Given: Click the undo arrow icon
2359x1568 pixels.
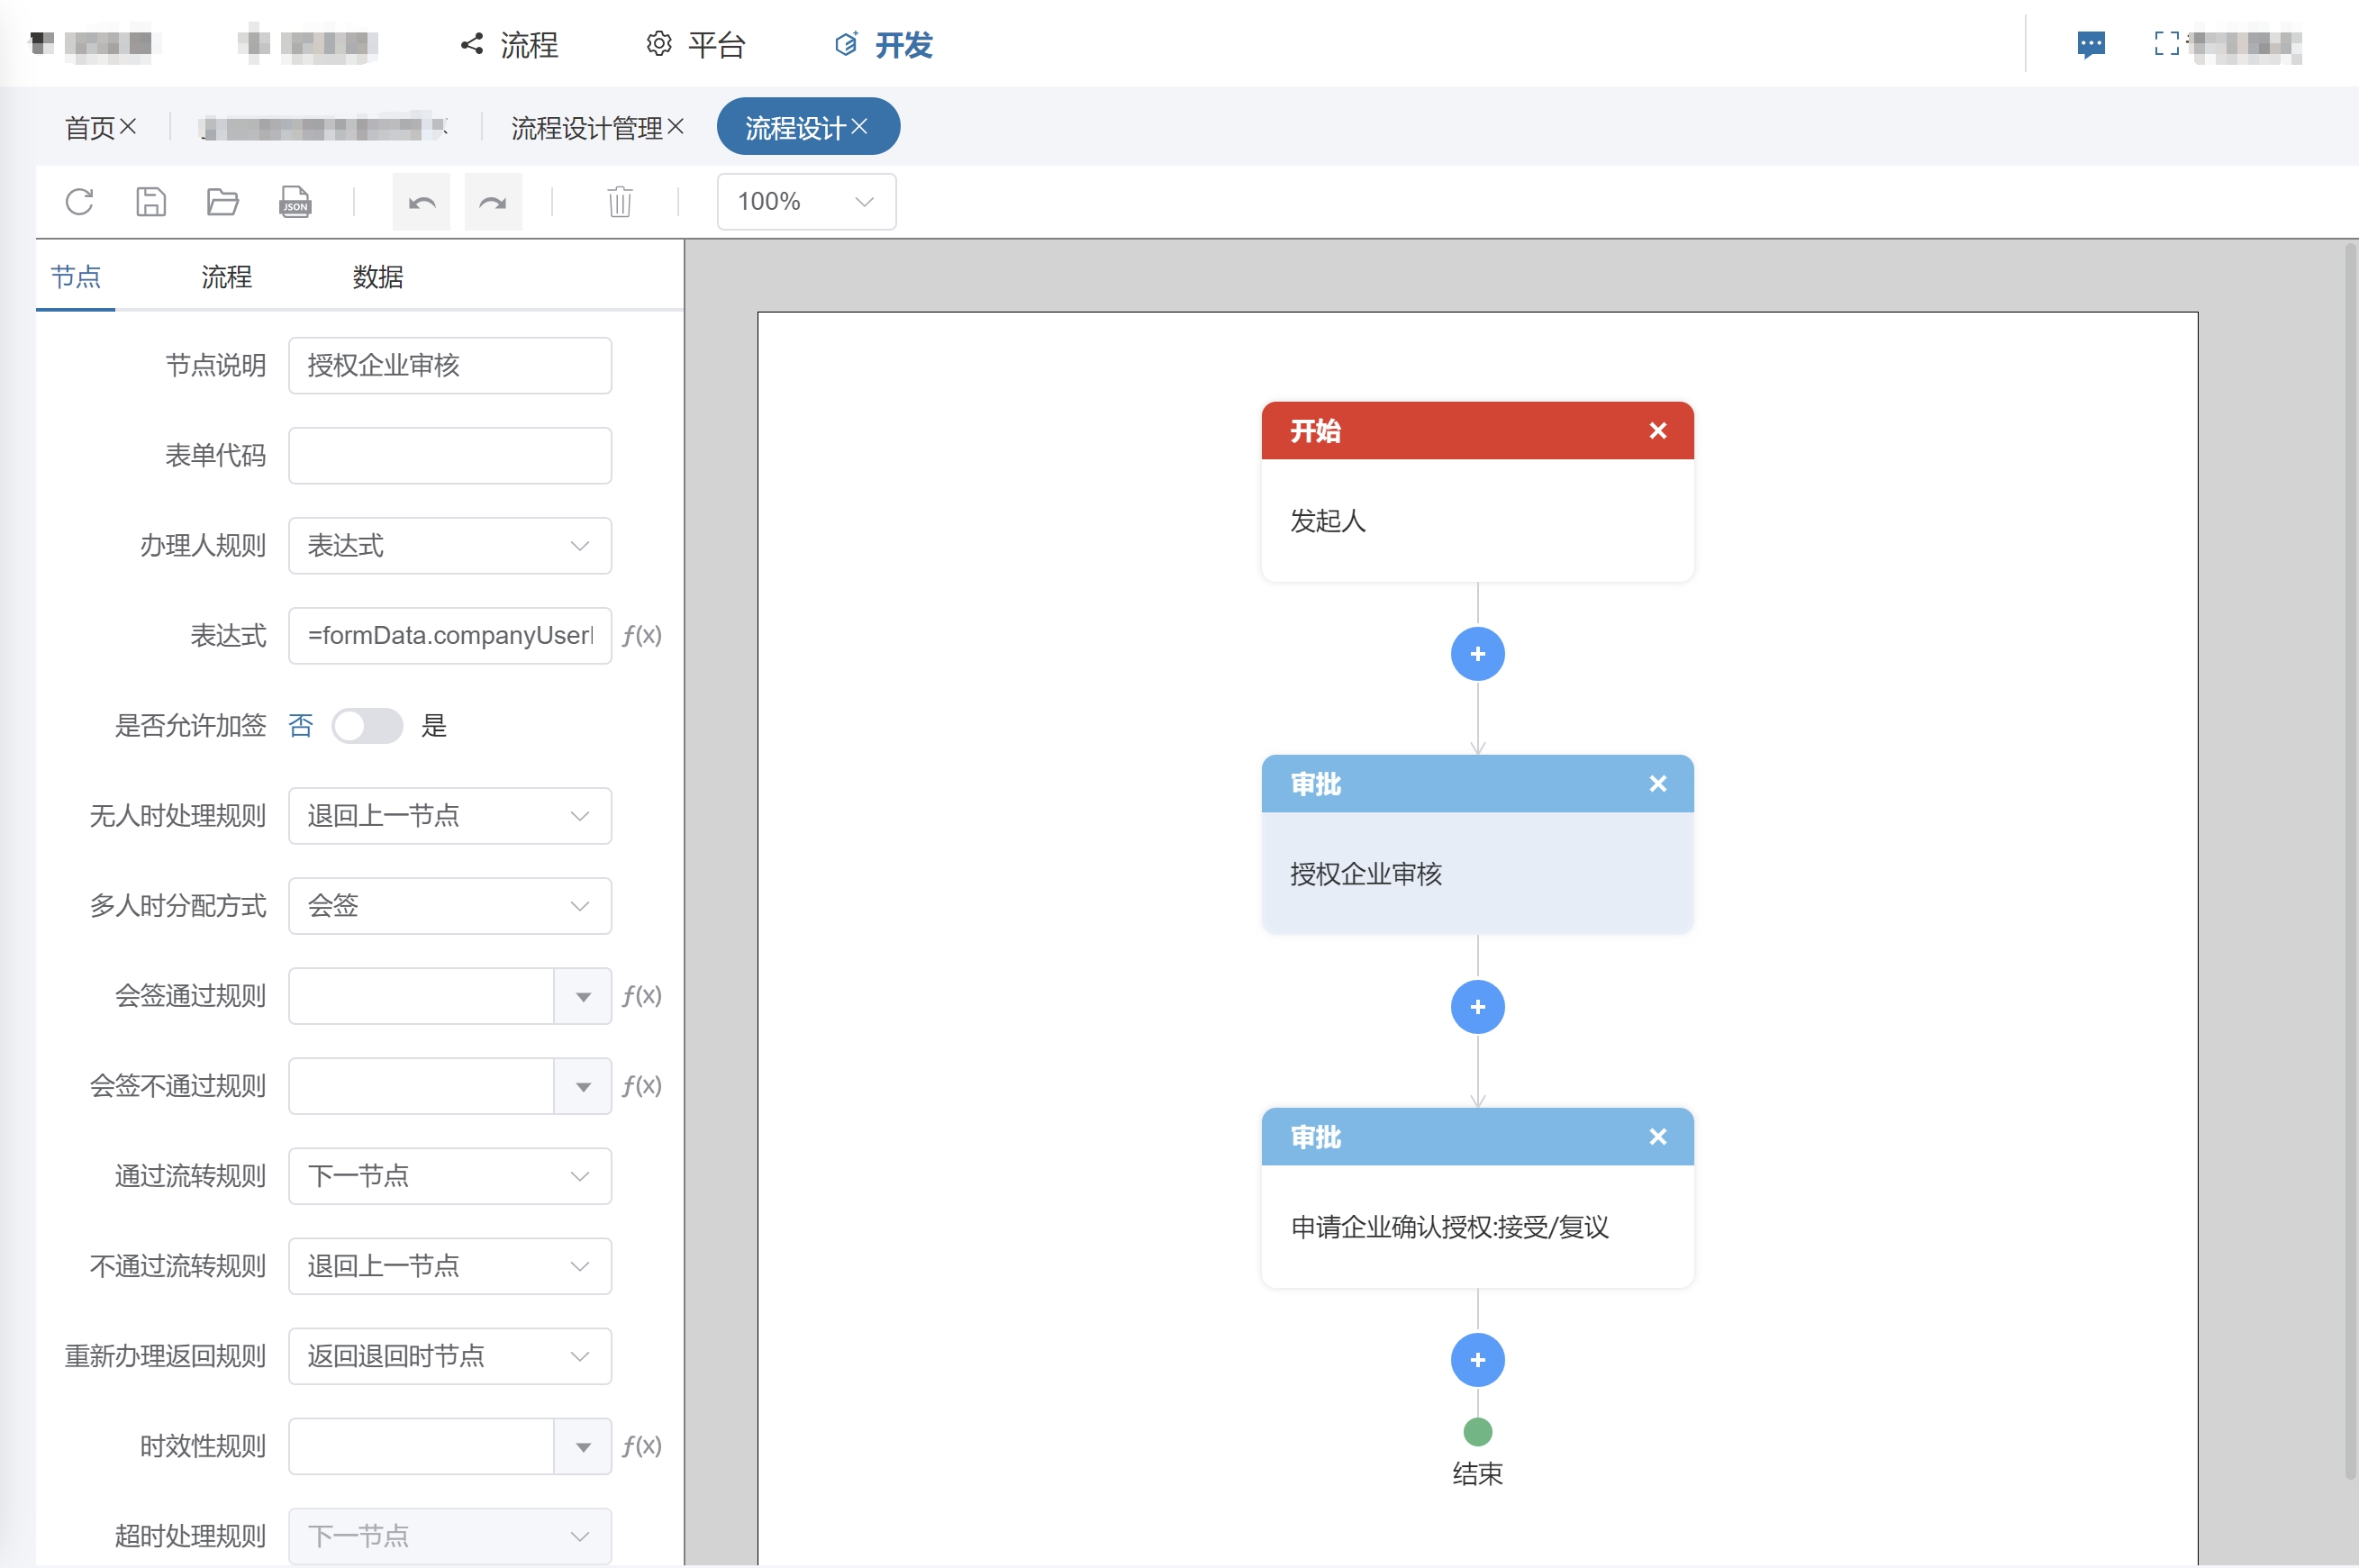Looking at the screenshot, I should click(421, 203).
